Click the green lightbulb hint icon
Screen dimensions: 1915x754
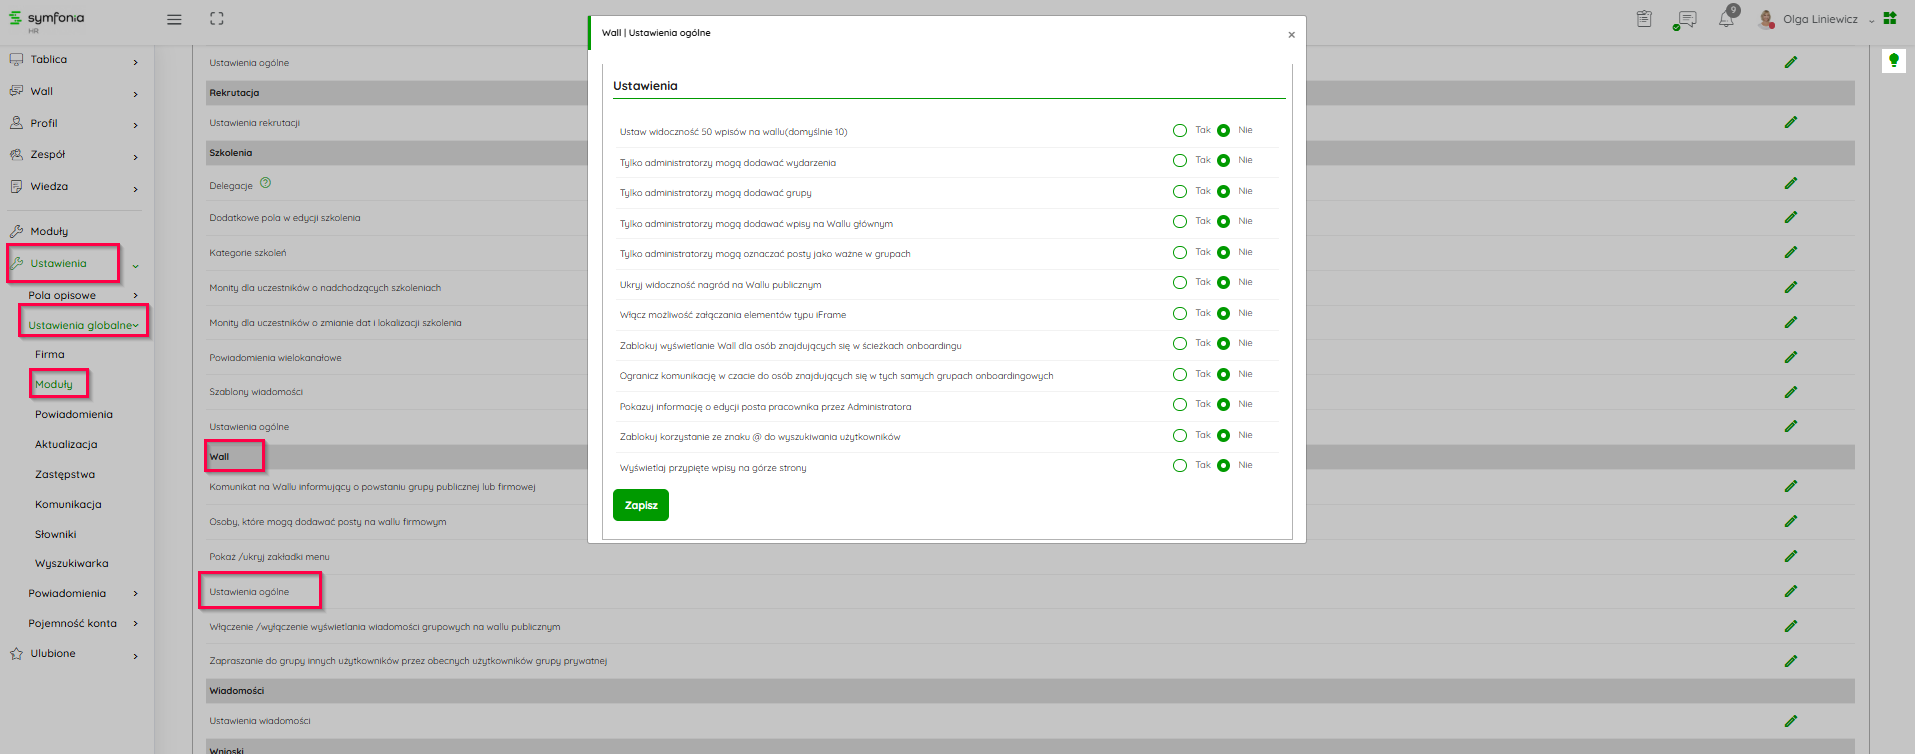point(1893,61)
